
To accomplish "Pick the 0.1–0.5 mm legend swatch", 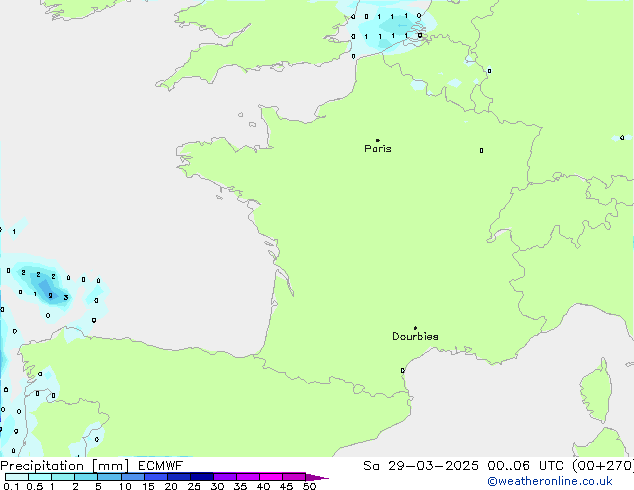I will [x=17, y=477].
